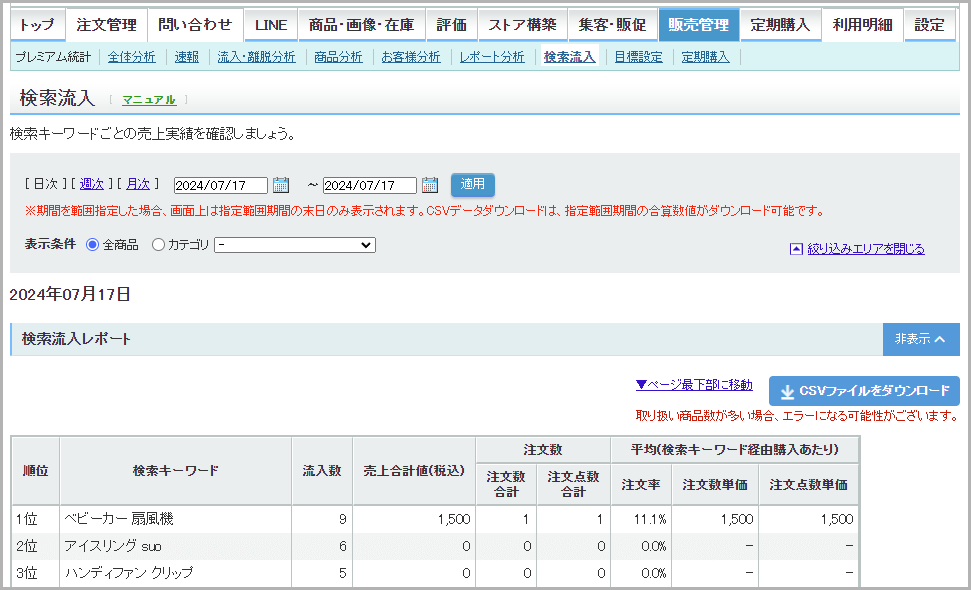Screen dimensions: 971x590
Task: Go to 定期購入 submenu link
Action: [x=705, y=57]
